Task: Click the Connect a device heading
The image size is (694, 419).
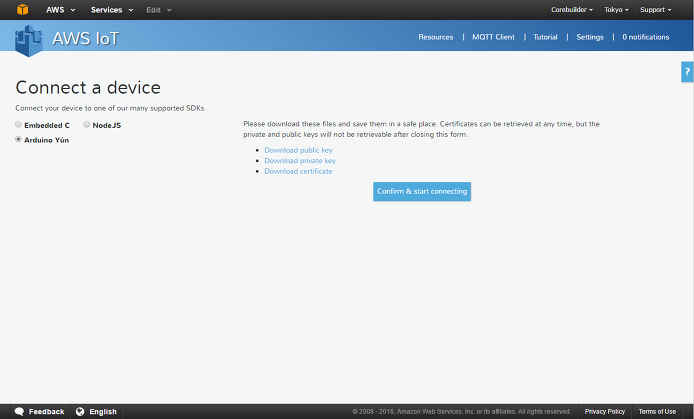Action: click(88, 88)
